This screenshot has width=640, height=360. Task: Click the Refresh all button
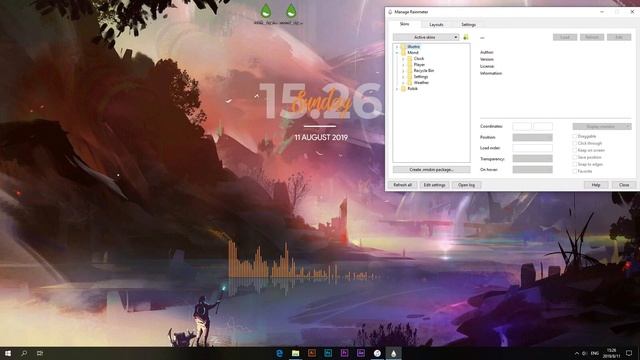tap(402, 185)
